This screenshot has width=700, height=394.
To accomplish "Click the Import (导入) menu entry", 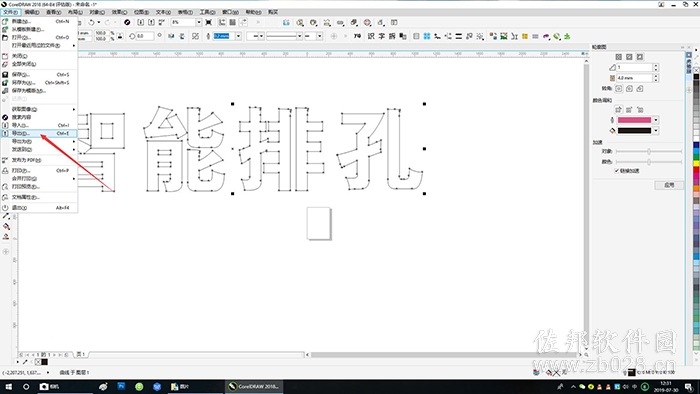I will pyautogui.click(x=39, y=125).
